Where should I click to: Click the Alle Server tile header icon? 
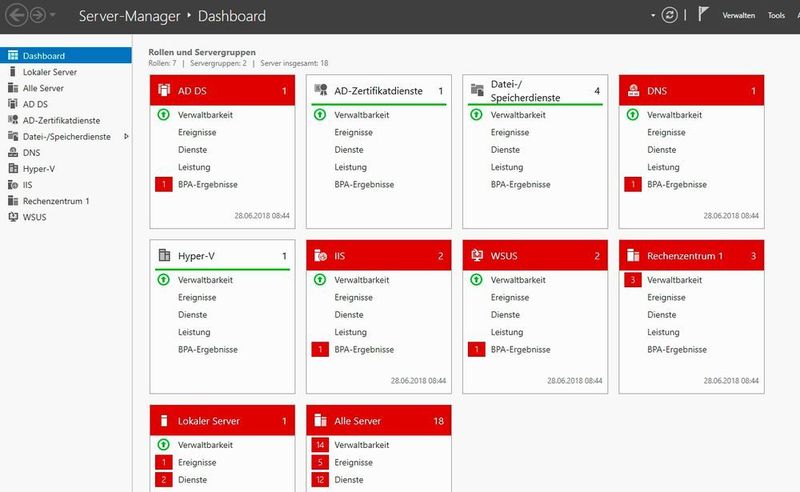pyautogui.click(x=320, y=421)
